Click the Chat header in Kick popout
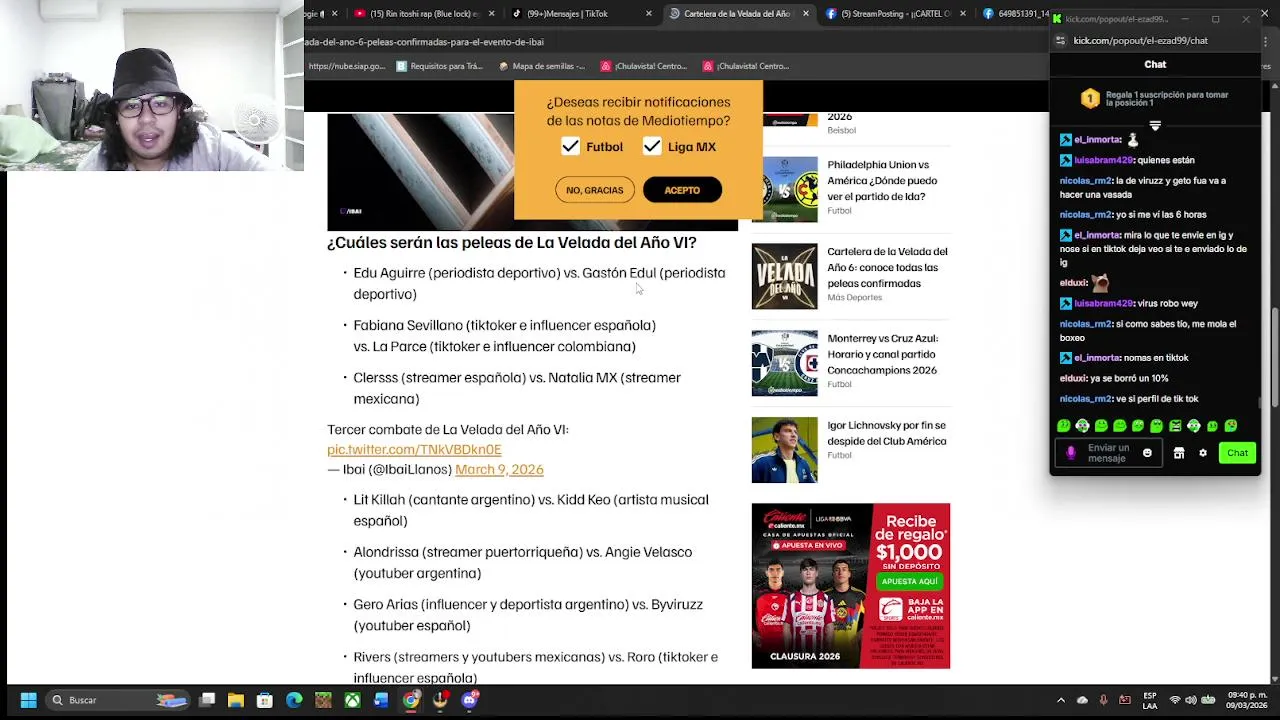The image size is (1280, 720). click(1155, 64)
